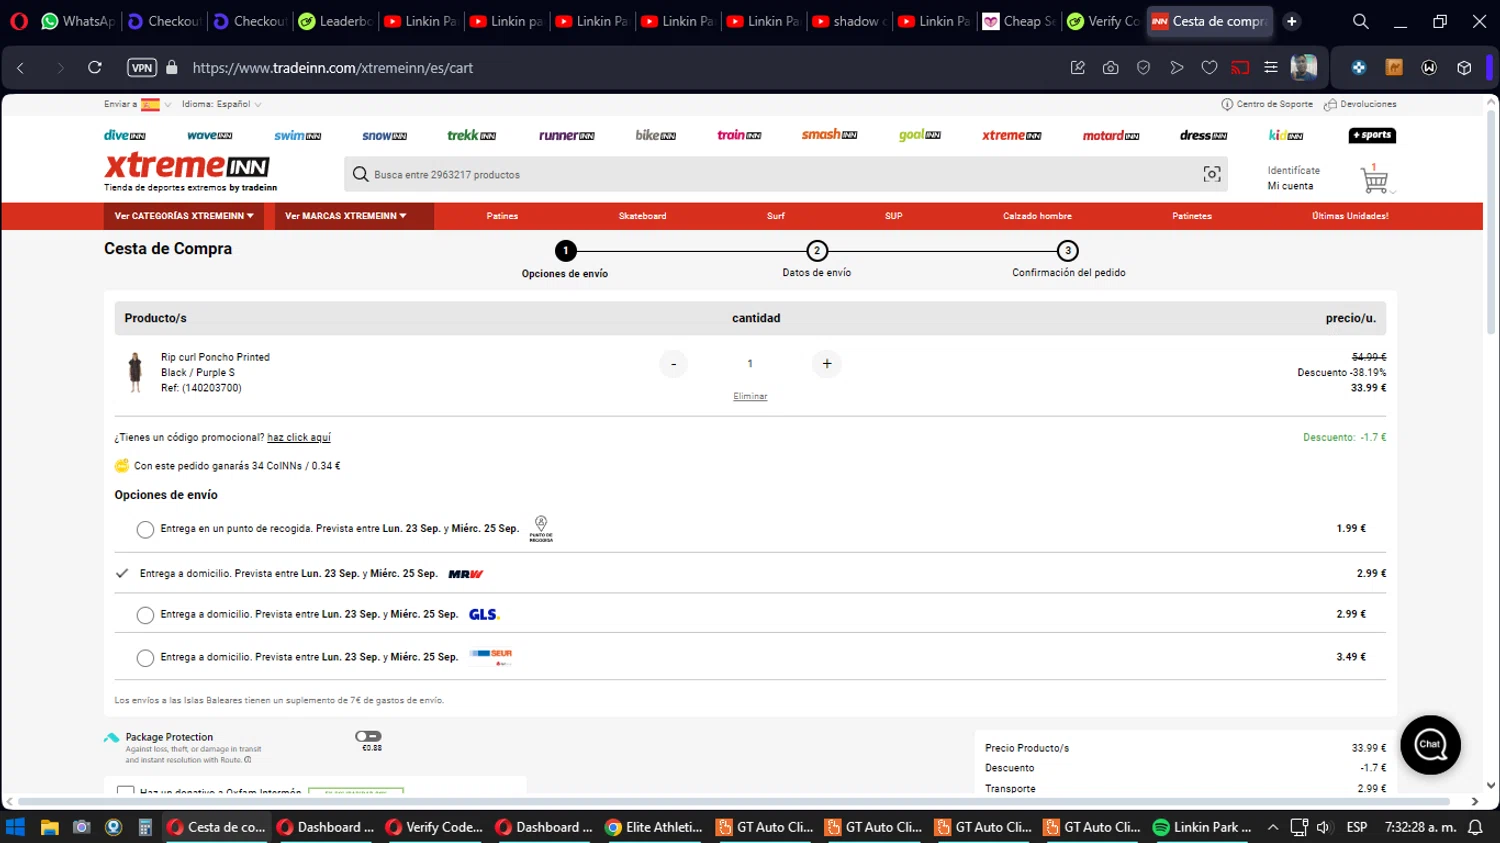Viewport: 1500px width, 843px height.
Task: Click the product search field
Action: 785,174
